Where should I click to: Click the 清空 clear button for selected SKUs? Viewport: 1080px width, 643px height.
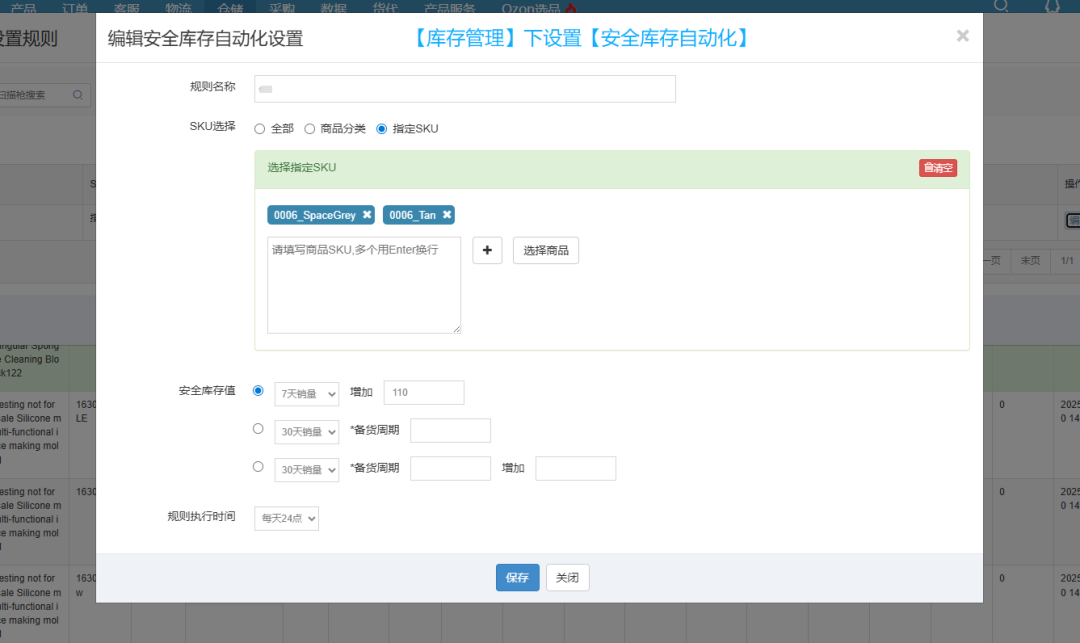(937, 167)
